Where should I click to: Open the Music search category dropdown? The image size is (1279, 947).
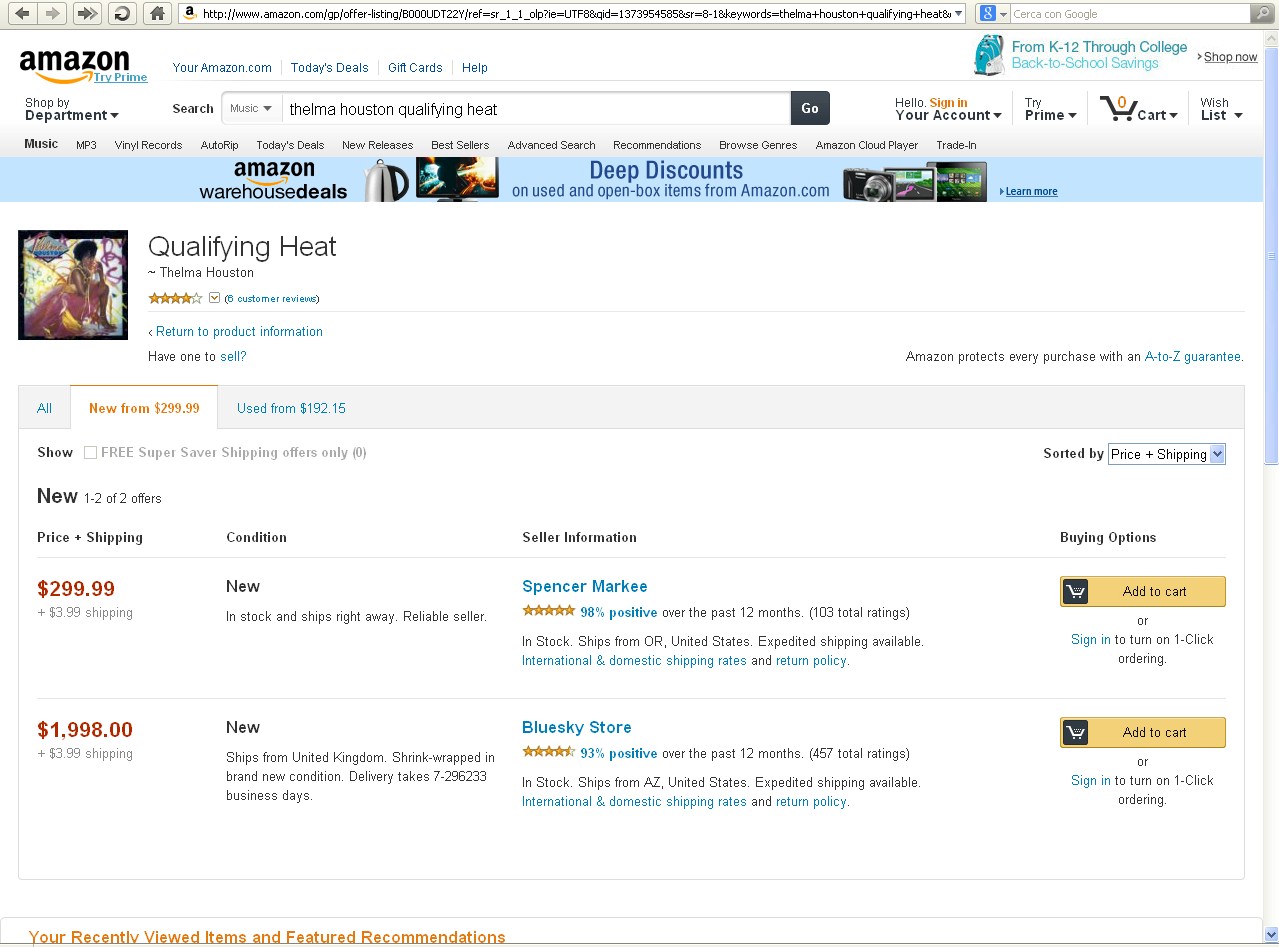point(251,108)
